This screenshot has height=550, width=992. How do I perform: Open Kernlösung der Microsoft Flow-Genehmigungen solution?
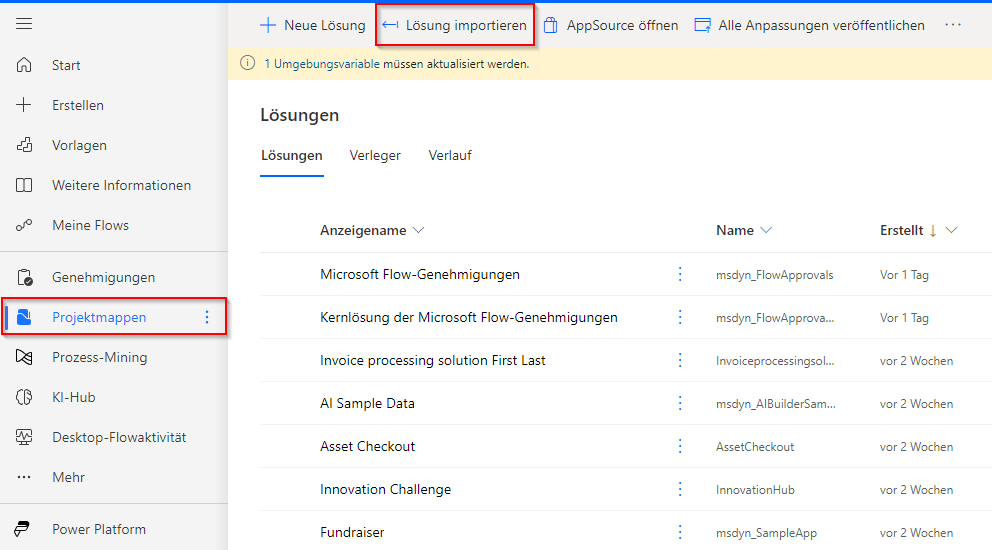coord(469,317)
